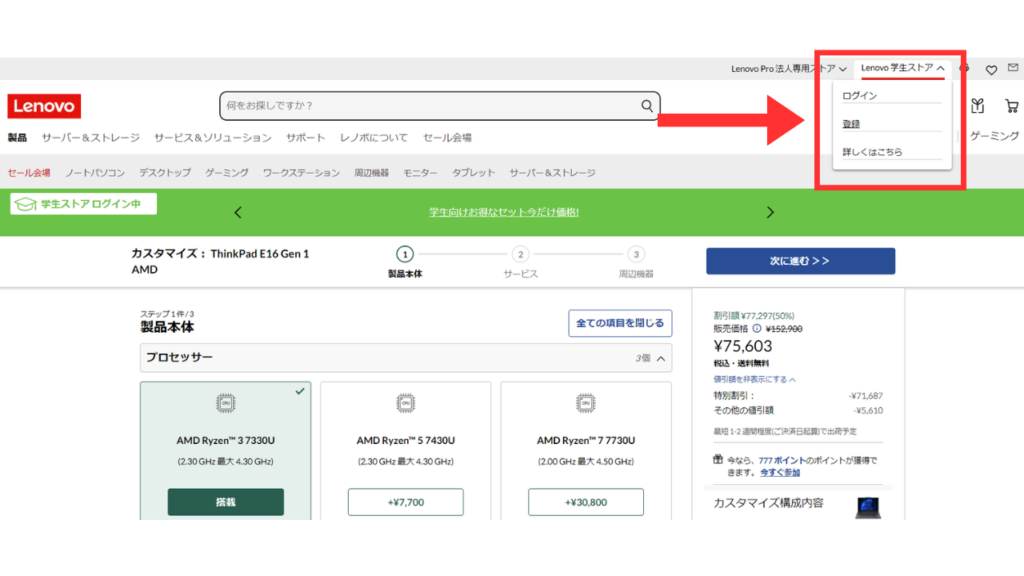Viewport: 1024px width, 576px height.
Task: Click the Lenovo logo
Action: 44,106
